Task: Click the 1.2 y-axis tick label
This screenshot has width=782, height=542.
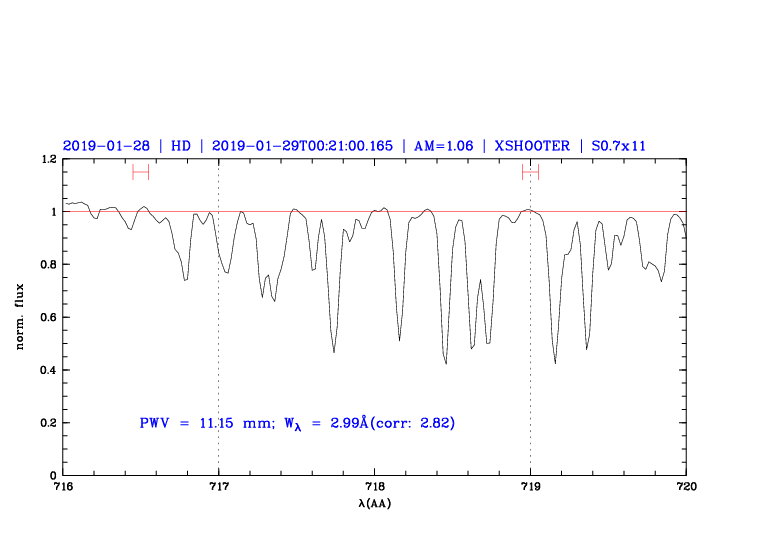Action: coord(46,160)
